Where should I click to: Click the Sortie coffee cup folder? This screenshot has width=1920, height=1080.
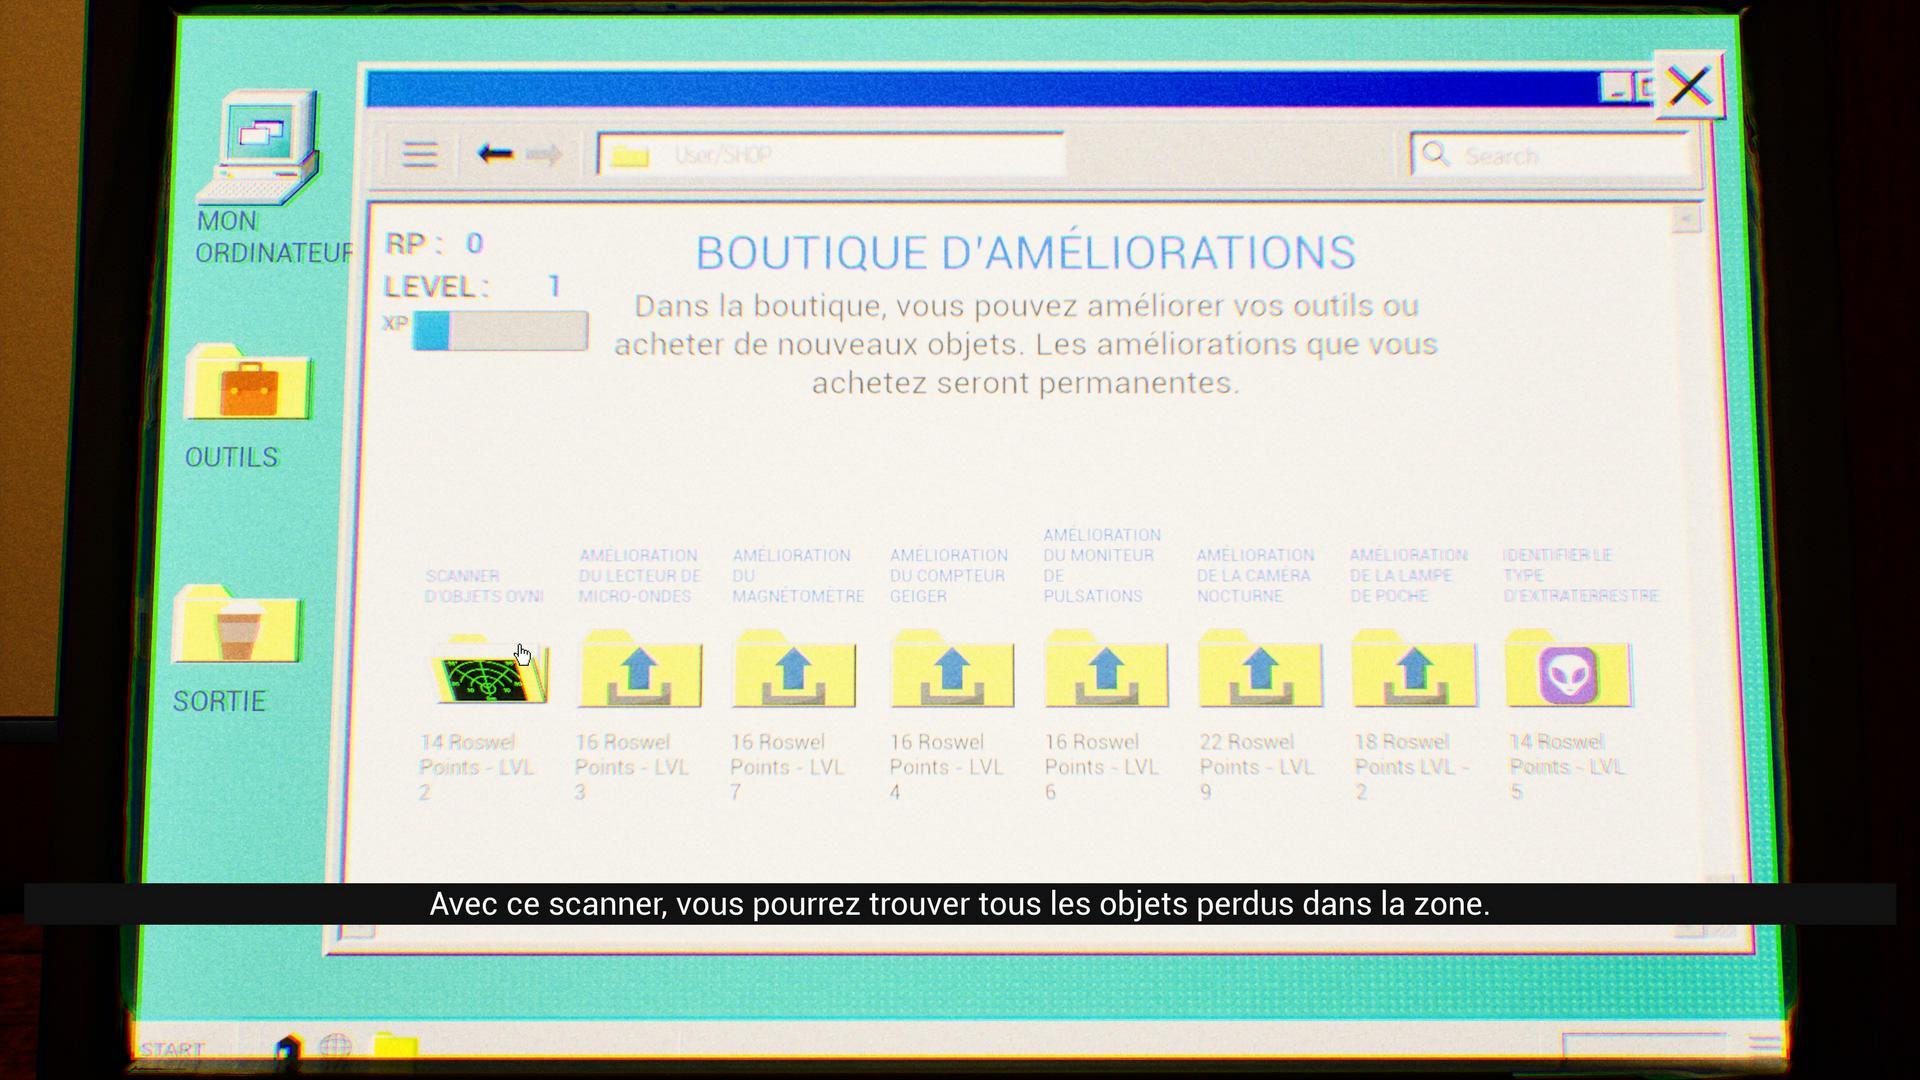coord(237,627)
